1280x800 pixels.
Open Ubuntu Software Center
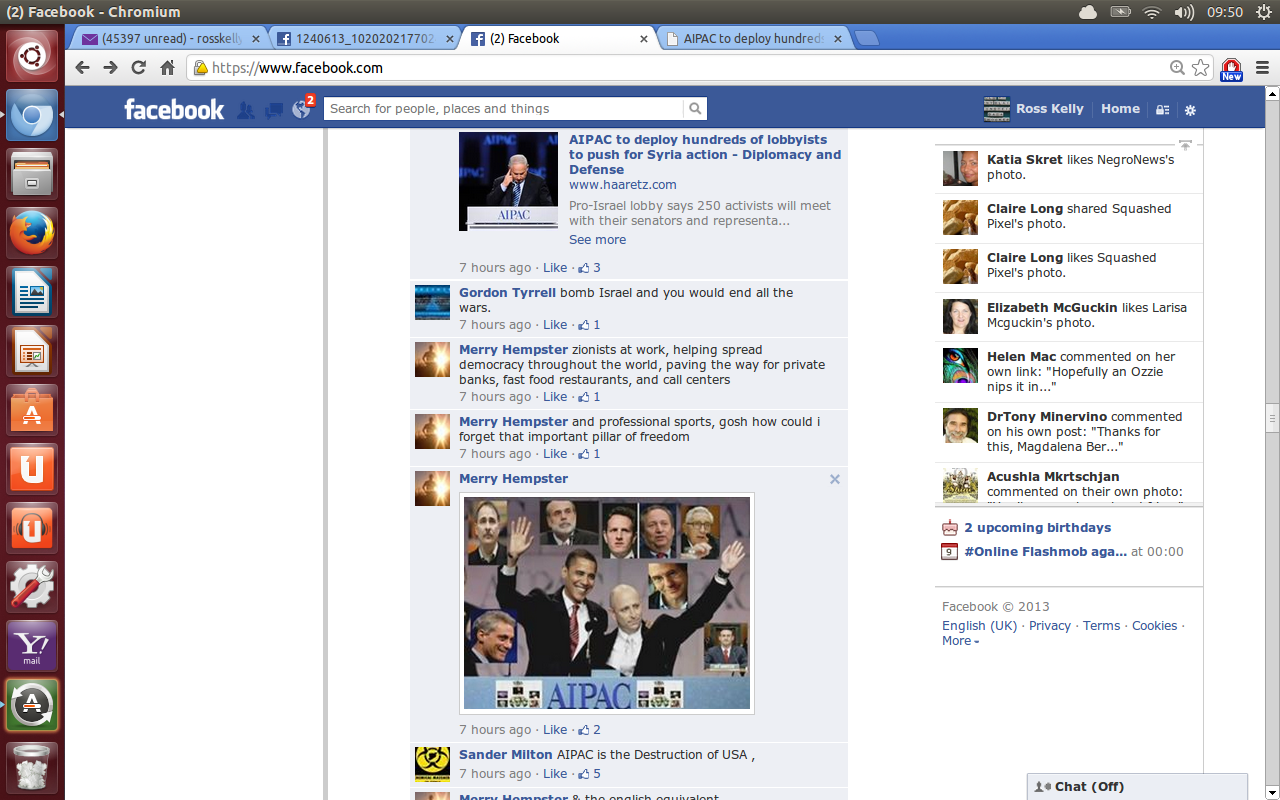(32, 410)
